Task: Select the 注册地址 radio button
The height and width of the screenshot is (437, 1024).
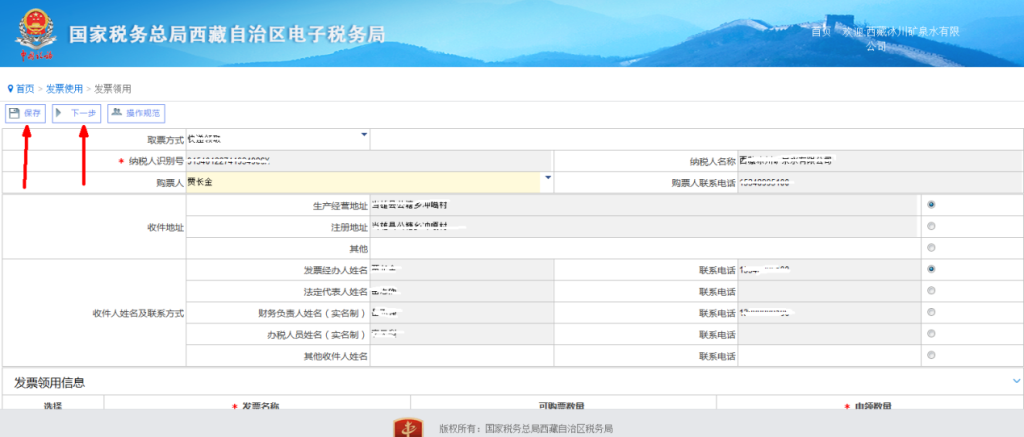Action: point(932,226)
